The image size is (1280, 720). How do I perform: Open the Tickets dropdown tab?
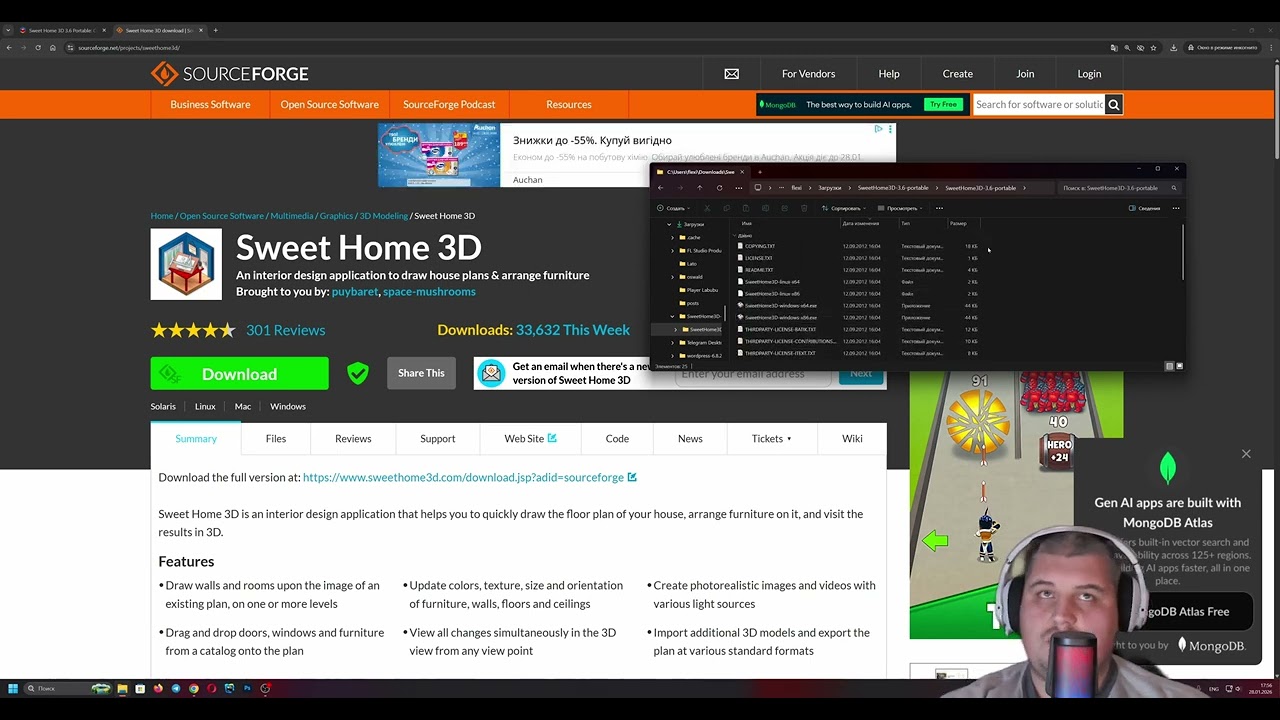click(771, 439)
